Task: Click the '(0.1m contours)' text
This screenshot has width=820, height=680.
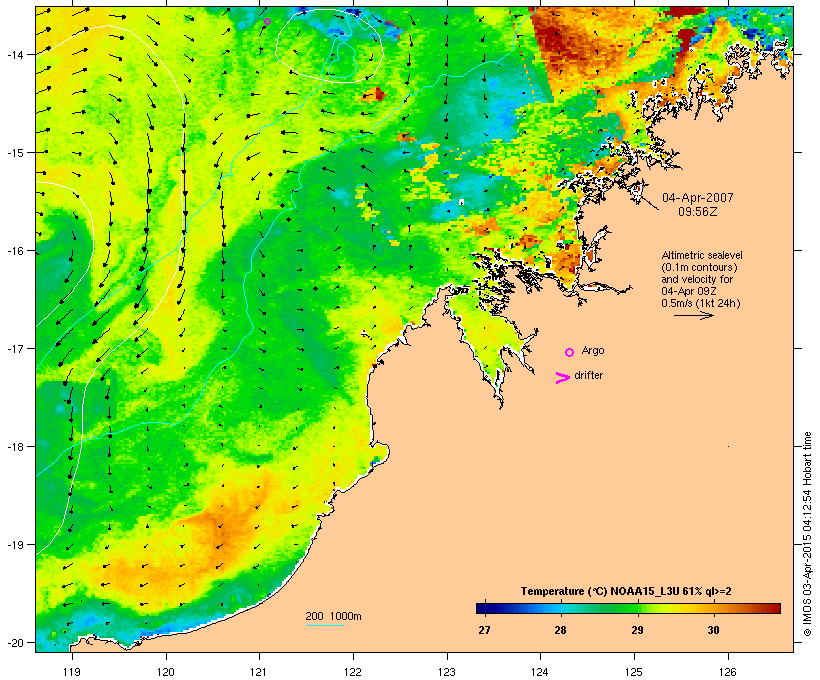Action: (699, 267)
